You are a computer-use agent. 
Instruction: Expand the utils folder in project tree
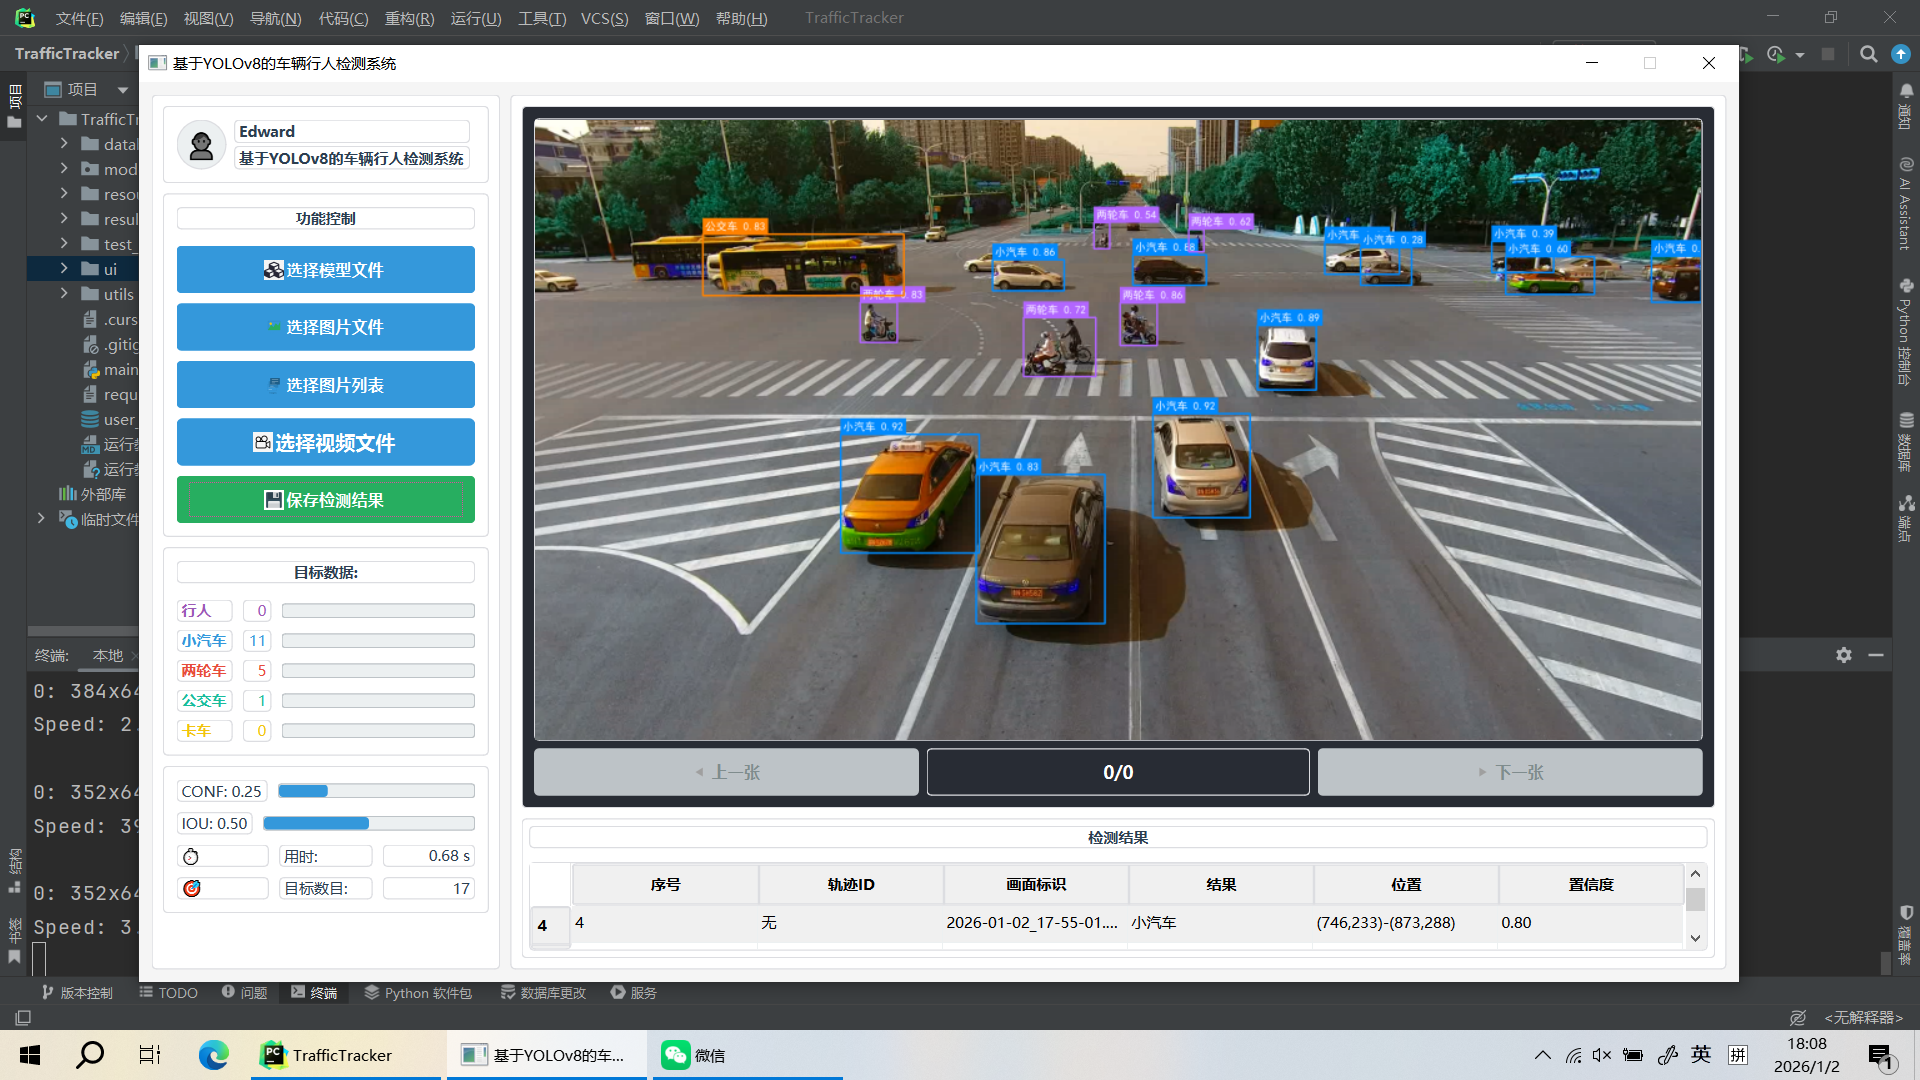click(64, 294)
